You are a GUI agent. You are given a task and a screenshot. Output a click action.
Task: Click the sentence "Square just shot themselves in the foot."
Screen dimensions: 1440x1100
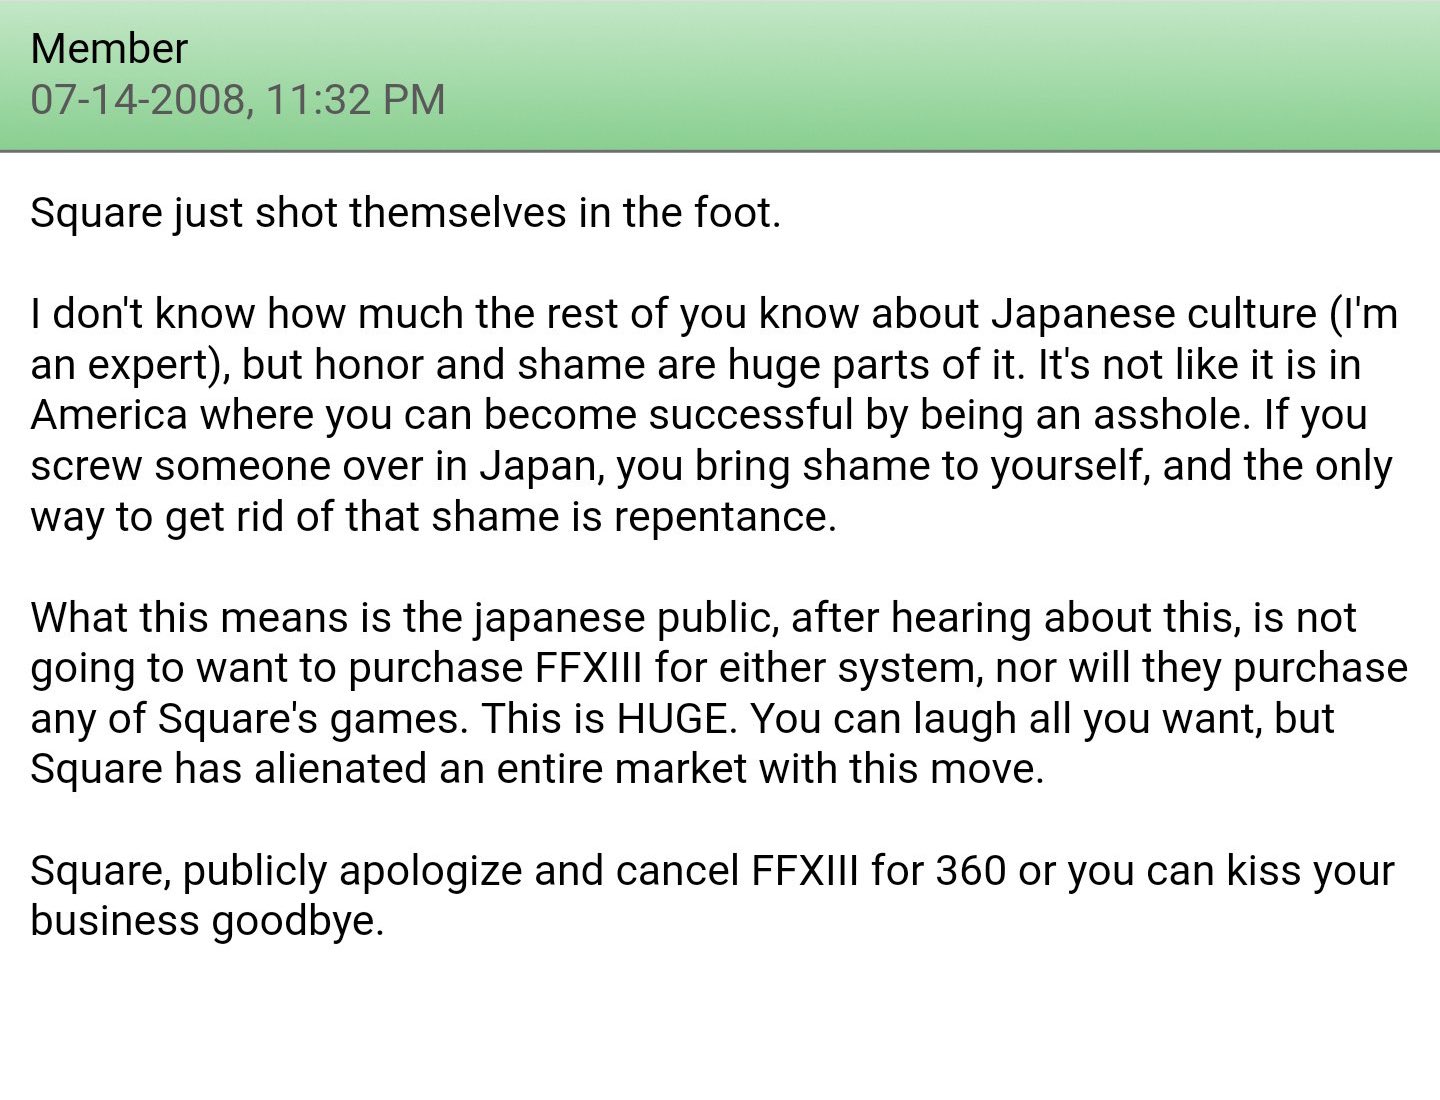[x=405, y=213]
